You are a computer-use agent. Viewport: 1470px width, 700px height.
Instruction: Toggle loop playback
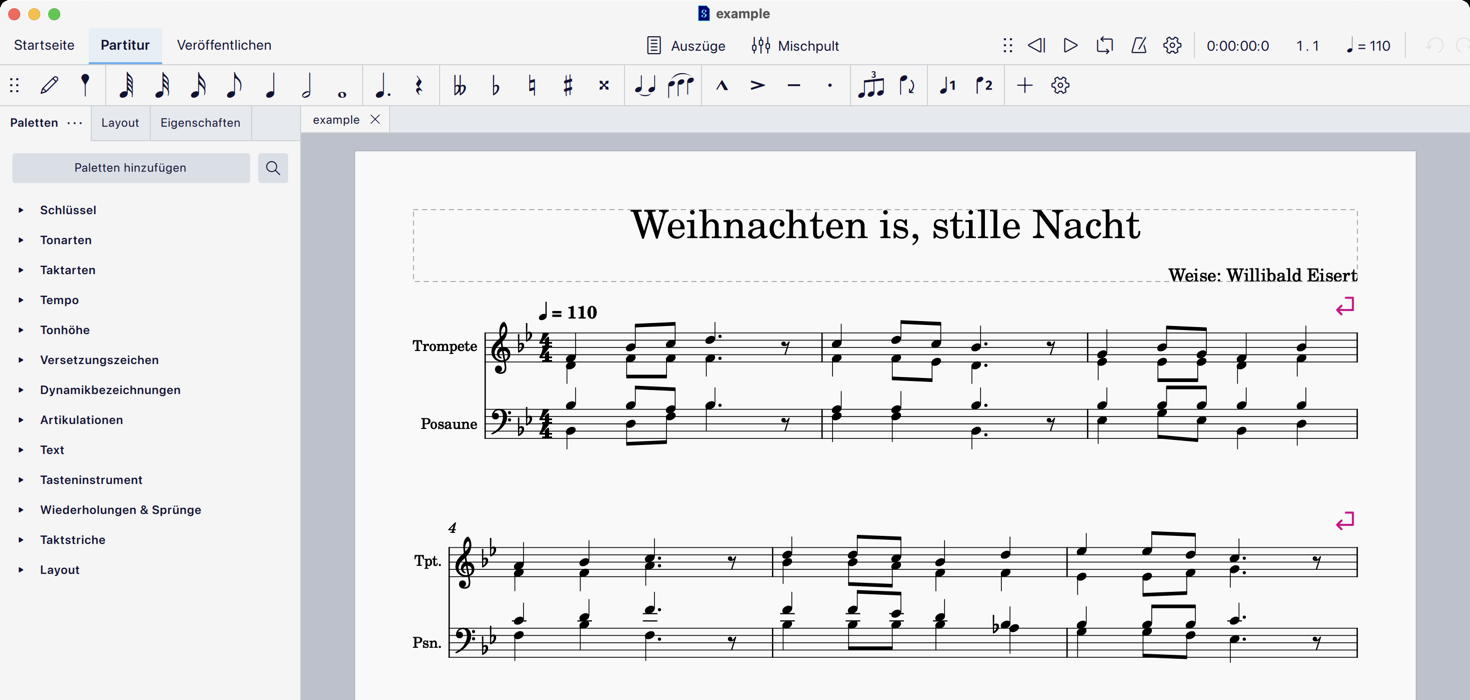click(x=1104, y=46)
